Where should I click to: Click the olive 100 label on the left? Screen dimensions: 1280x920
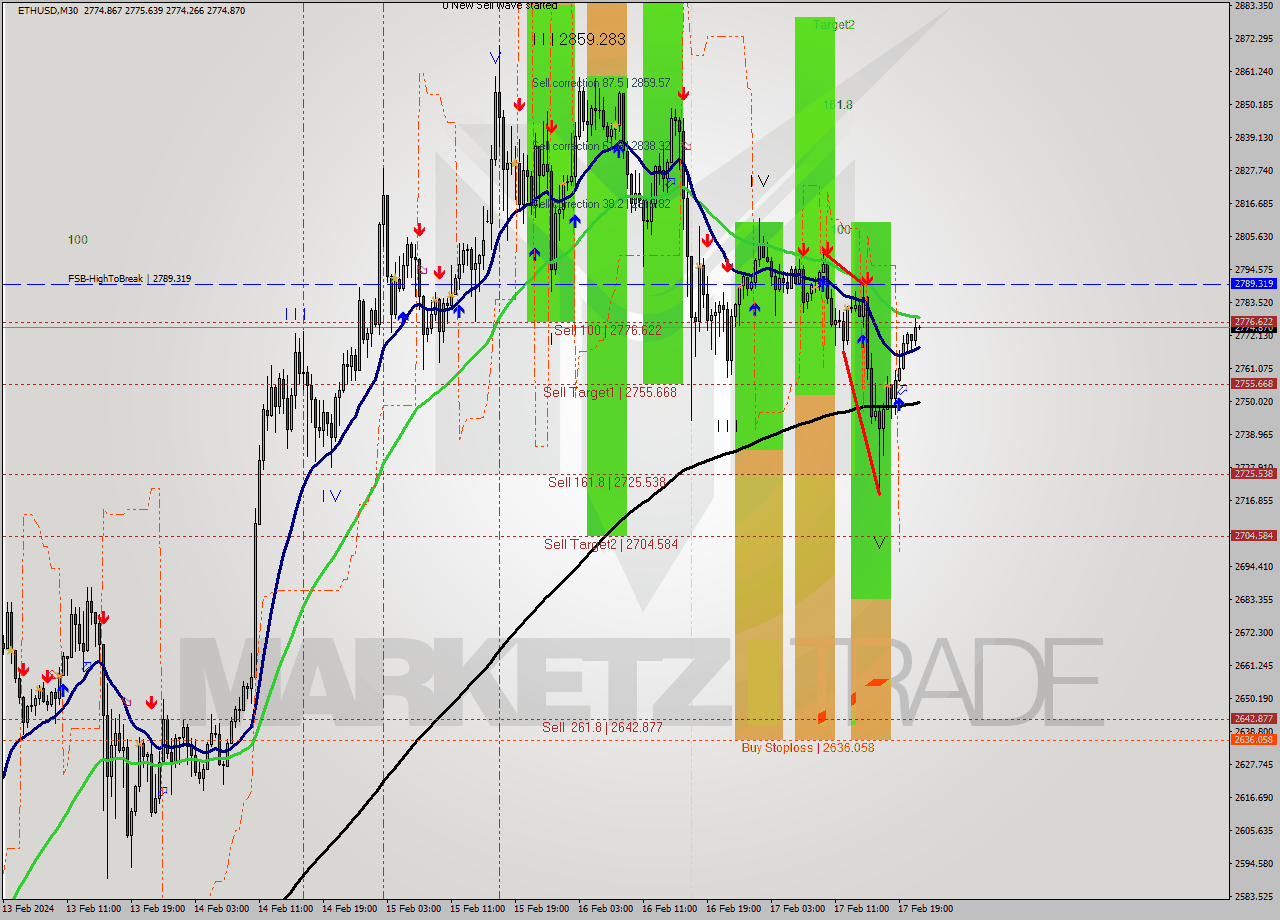pyautogui.click(x=77, y=240)
